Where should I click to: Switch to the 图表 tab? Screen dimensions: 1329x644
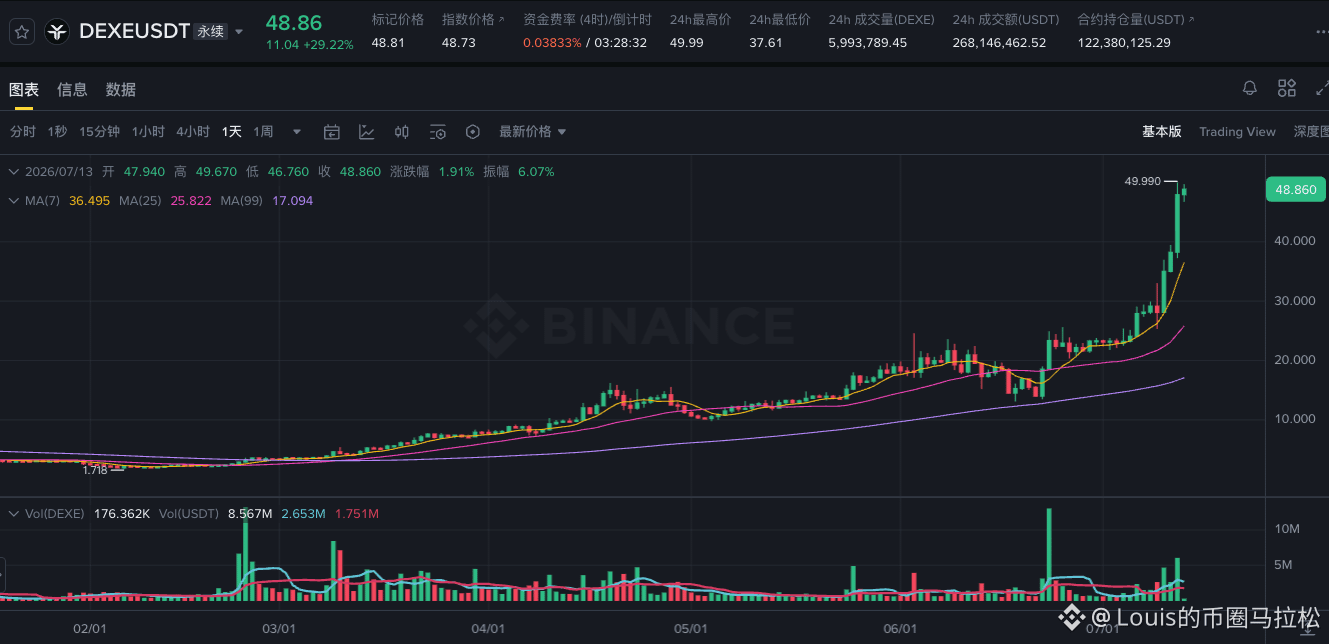pos(24,89)
